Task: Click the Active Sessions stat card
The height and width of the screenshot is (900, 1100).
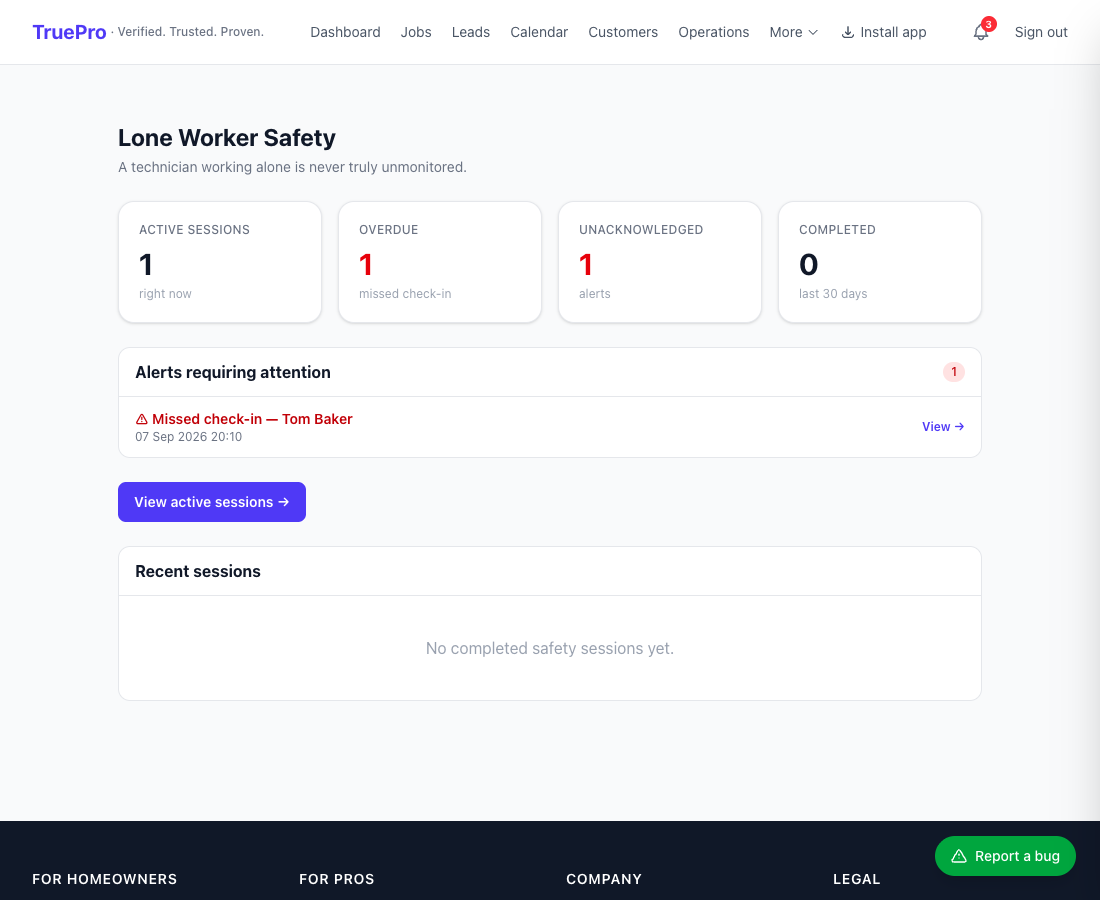Action: click(x=220, y=262)
